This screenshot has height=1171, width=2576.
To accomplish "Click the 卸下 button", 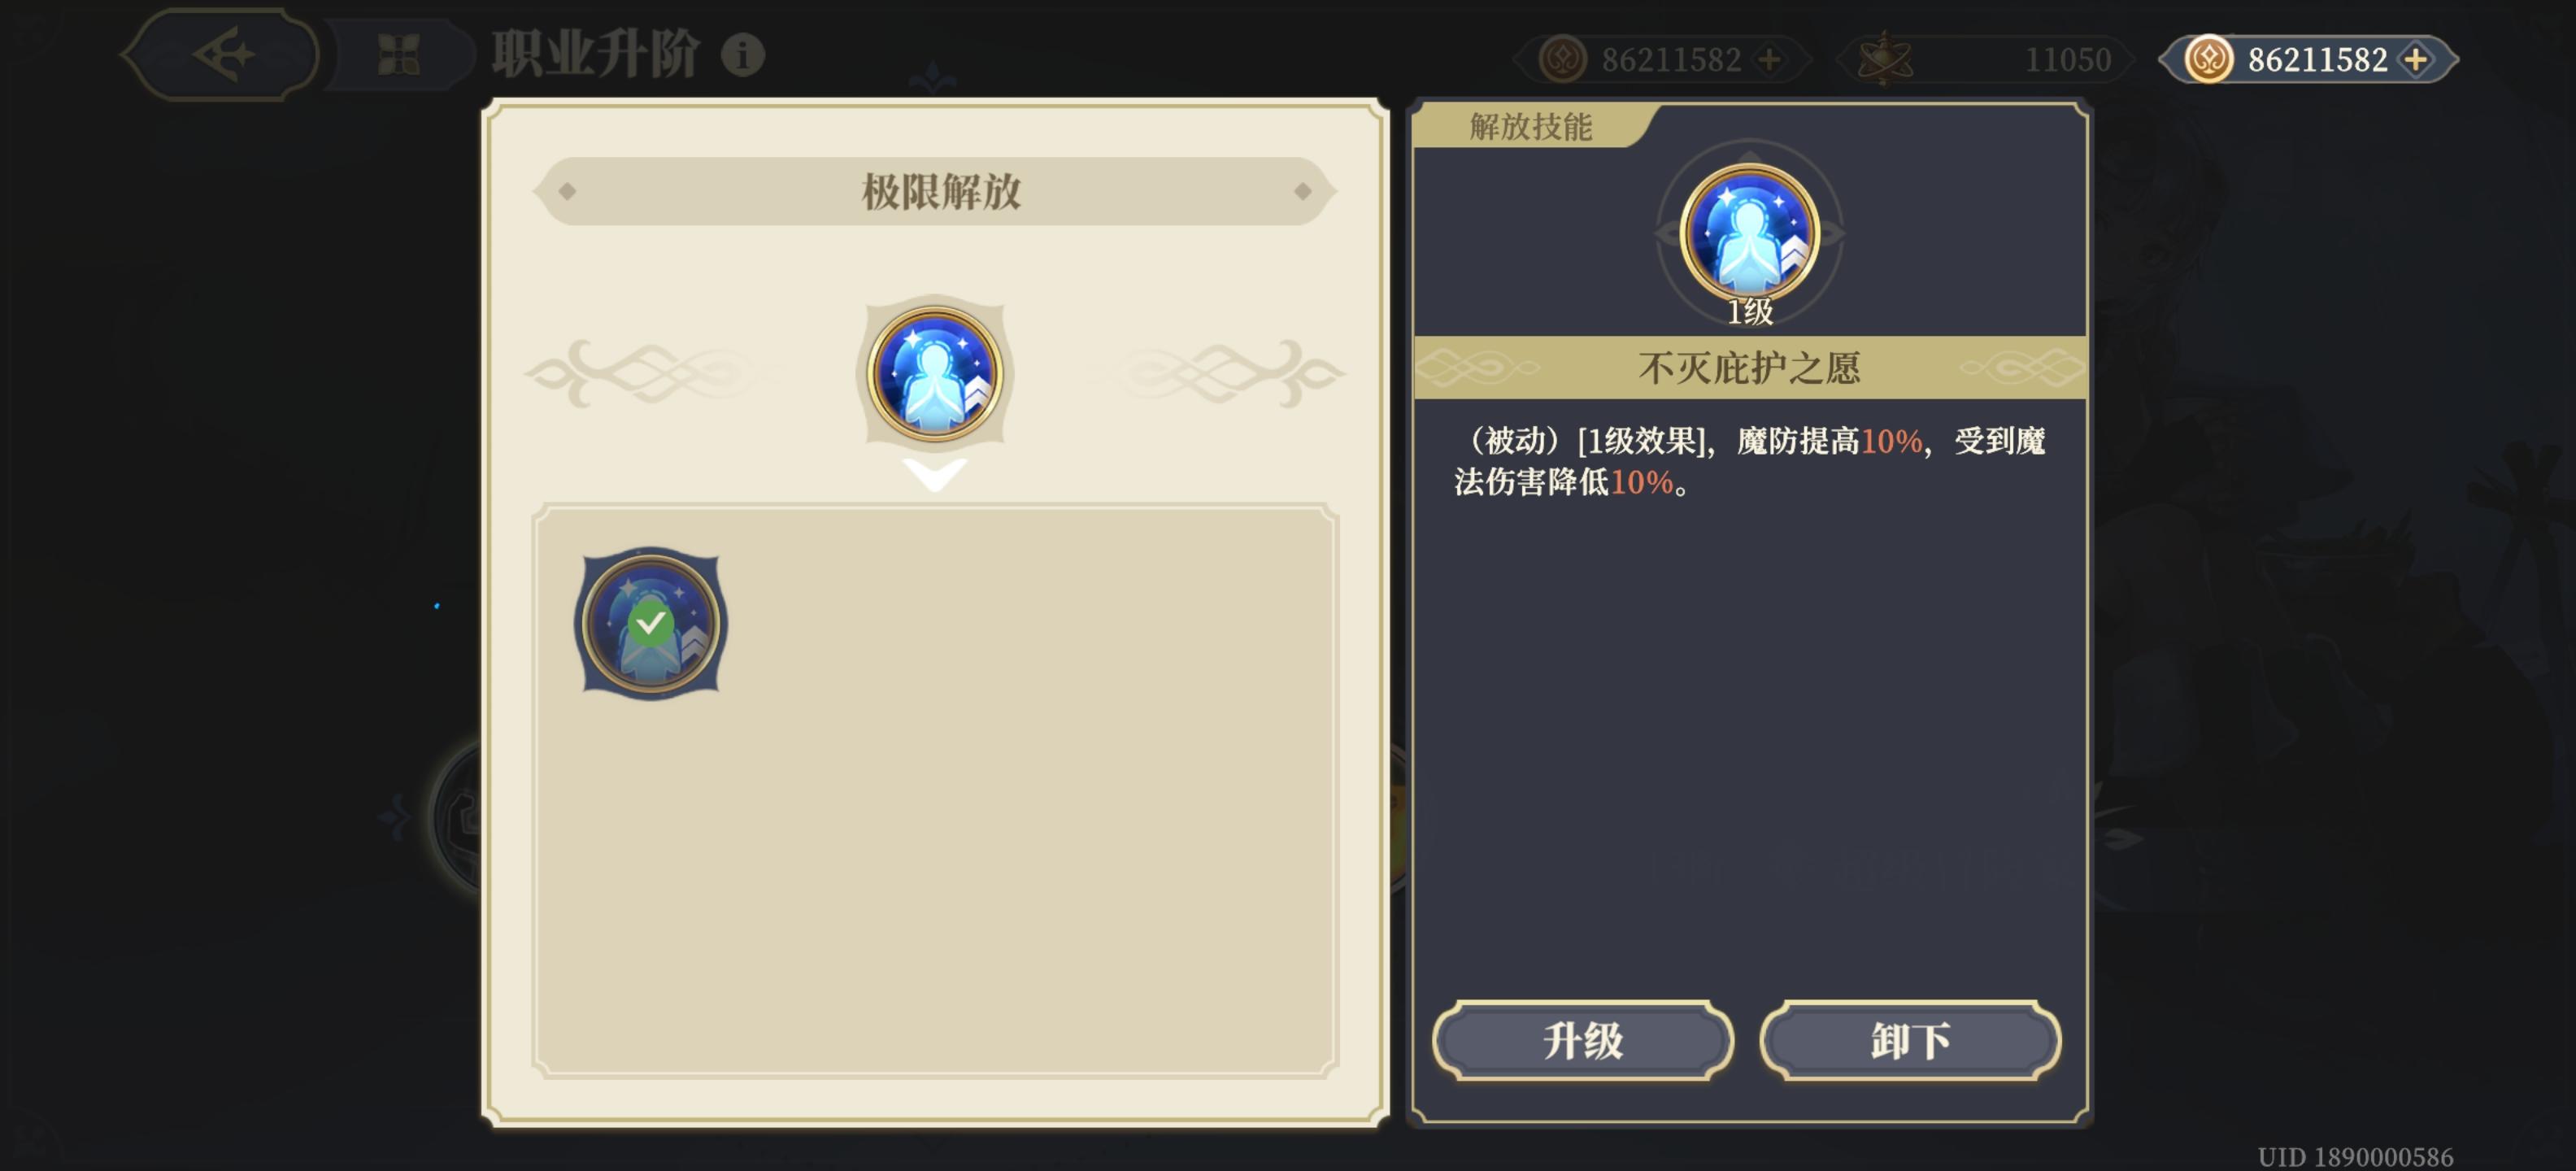I will [1910, 1040].
